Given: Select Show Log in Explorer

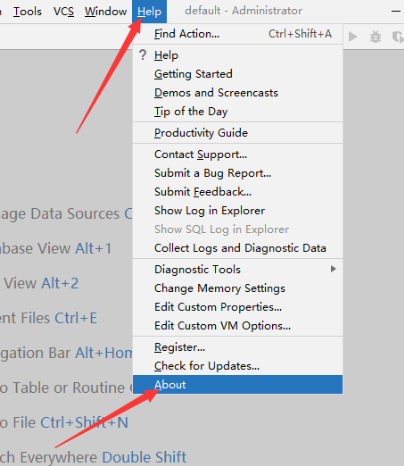Looking at the screenshot, I should [238, 210].
